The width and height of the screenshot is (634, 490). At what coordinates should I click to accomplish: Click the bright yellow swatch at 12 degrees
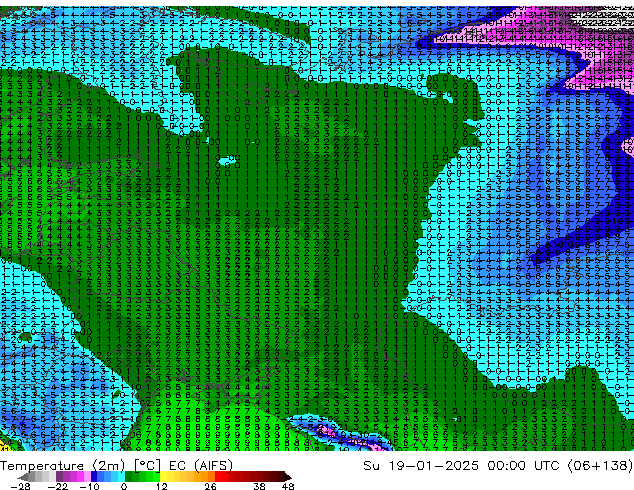click(x=163, y=476)
